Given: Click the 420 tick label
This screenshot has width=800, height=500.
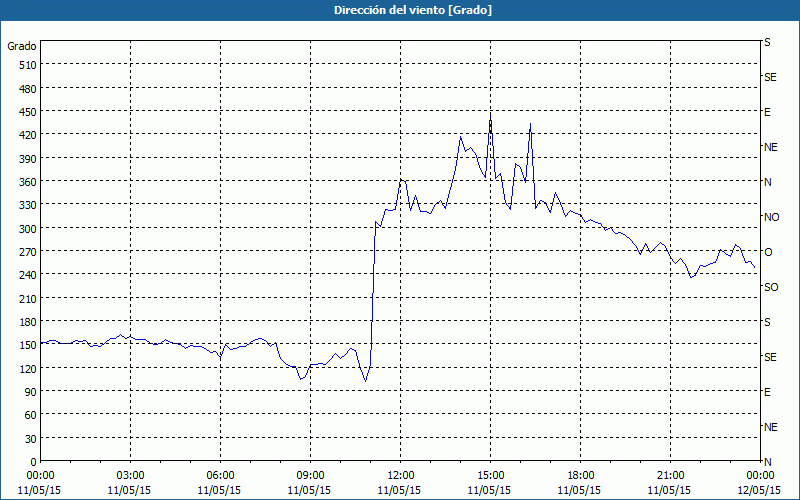Looking at the screenshot, I should tap(28, 135).
